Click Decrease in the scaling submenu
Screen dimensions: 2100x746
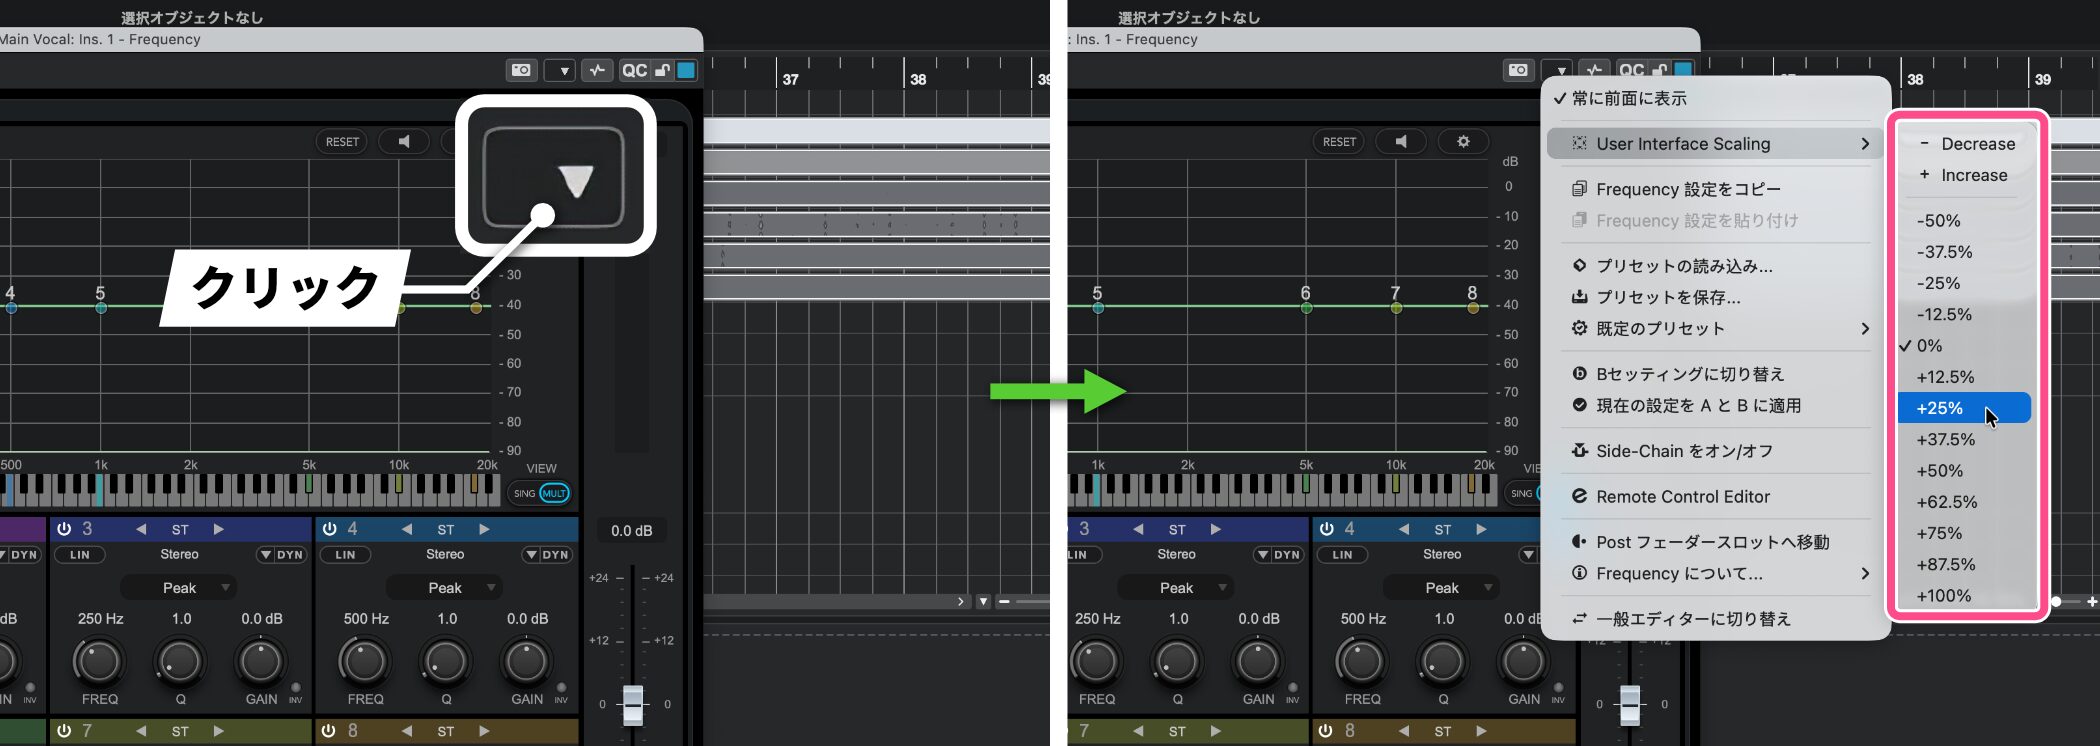1977,144
